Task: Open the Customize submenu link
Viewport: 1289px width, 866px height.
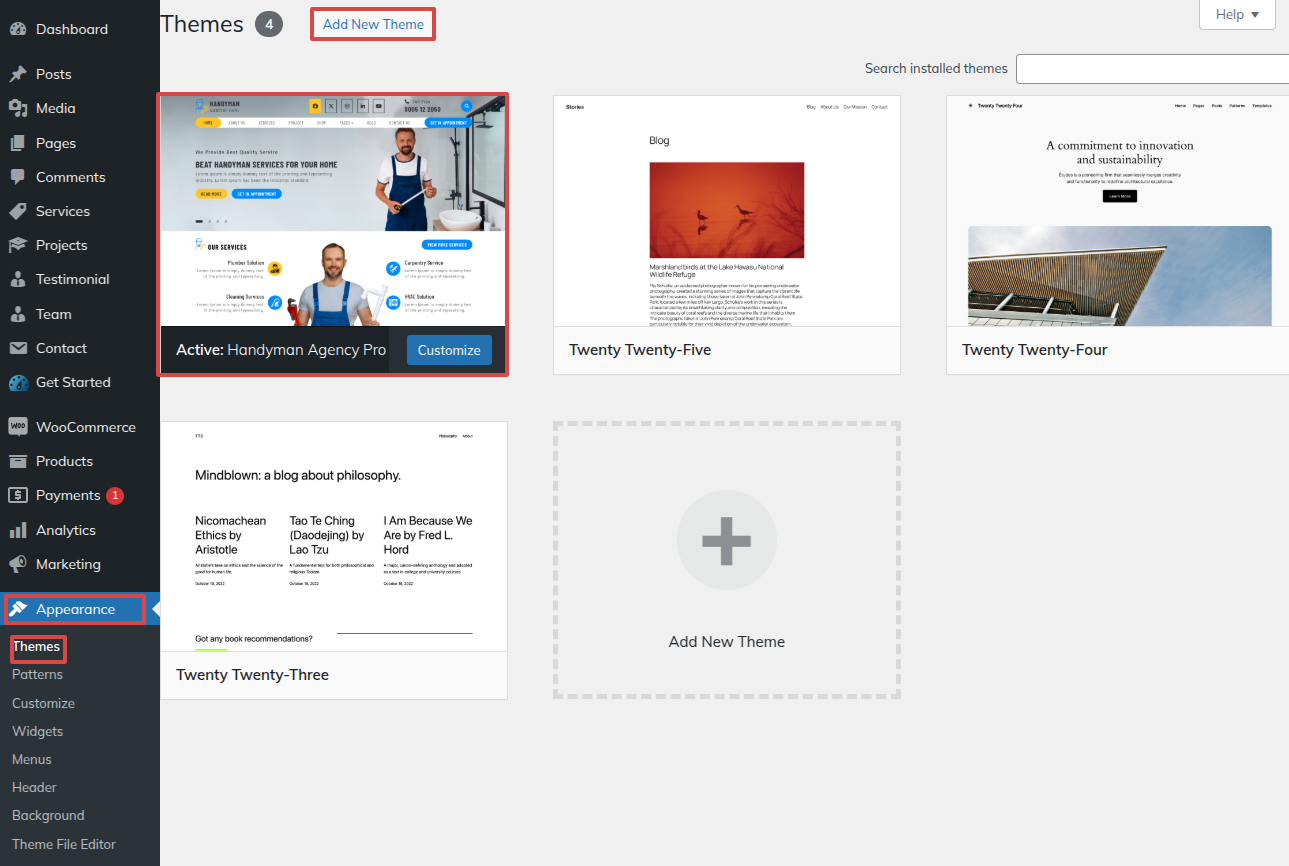Action: pos(43,703)
